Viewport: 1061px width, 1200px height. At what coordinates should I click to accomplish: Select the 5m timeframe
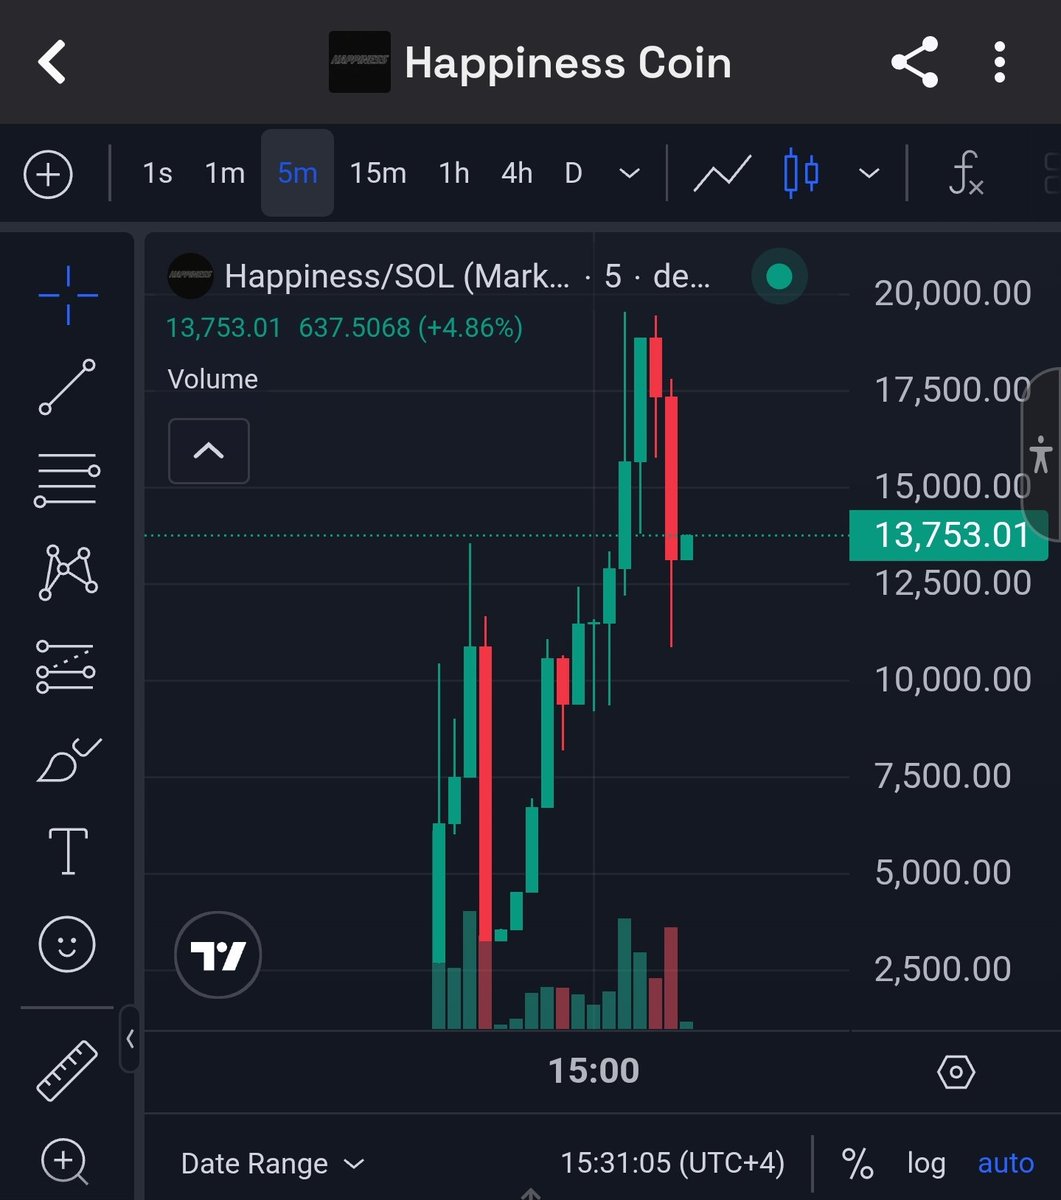click(x=297, y=173)
